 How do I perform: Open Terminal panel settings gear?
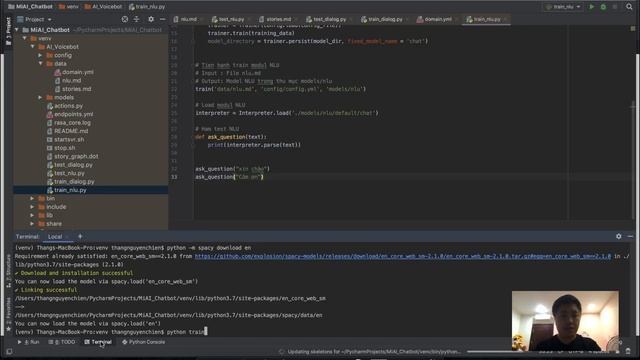(619, 236)
